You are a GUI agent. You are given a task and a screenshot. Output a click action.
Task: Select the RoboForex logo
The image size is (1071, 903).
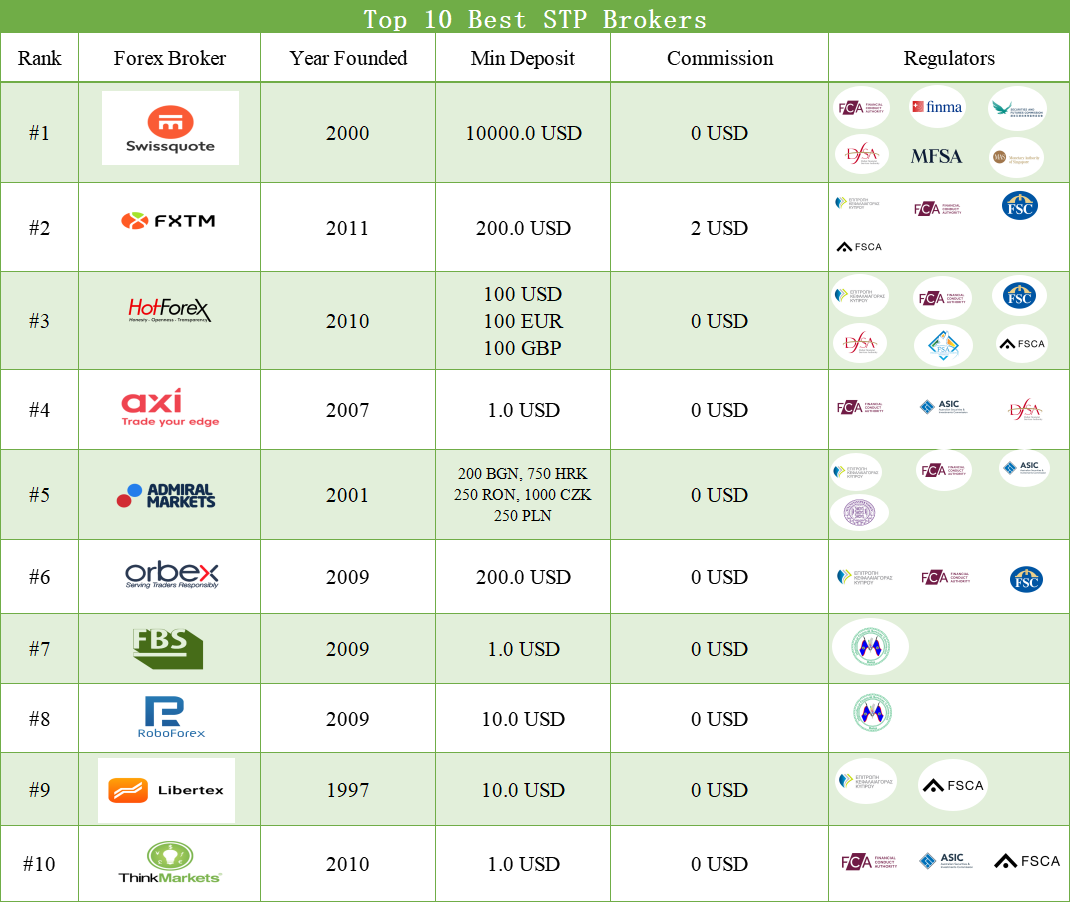(171, 718)
